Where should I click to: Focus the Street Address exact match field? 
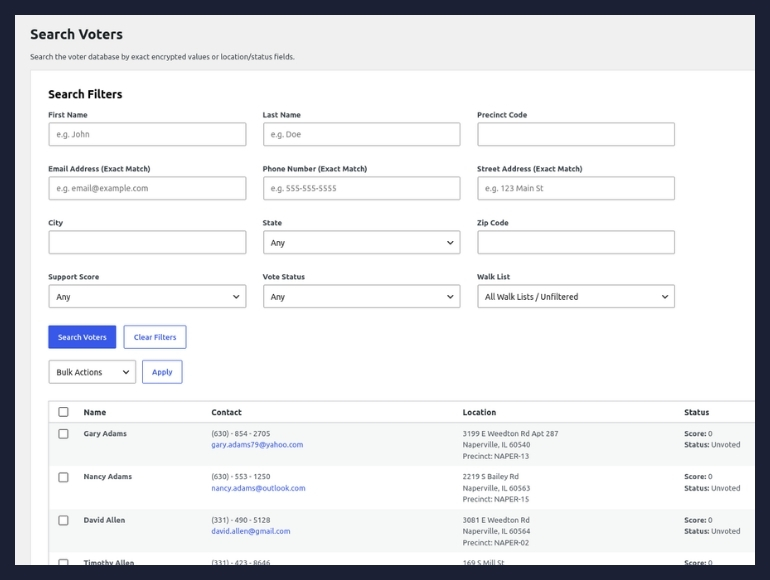(x=576, y=188)
